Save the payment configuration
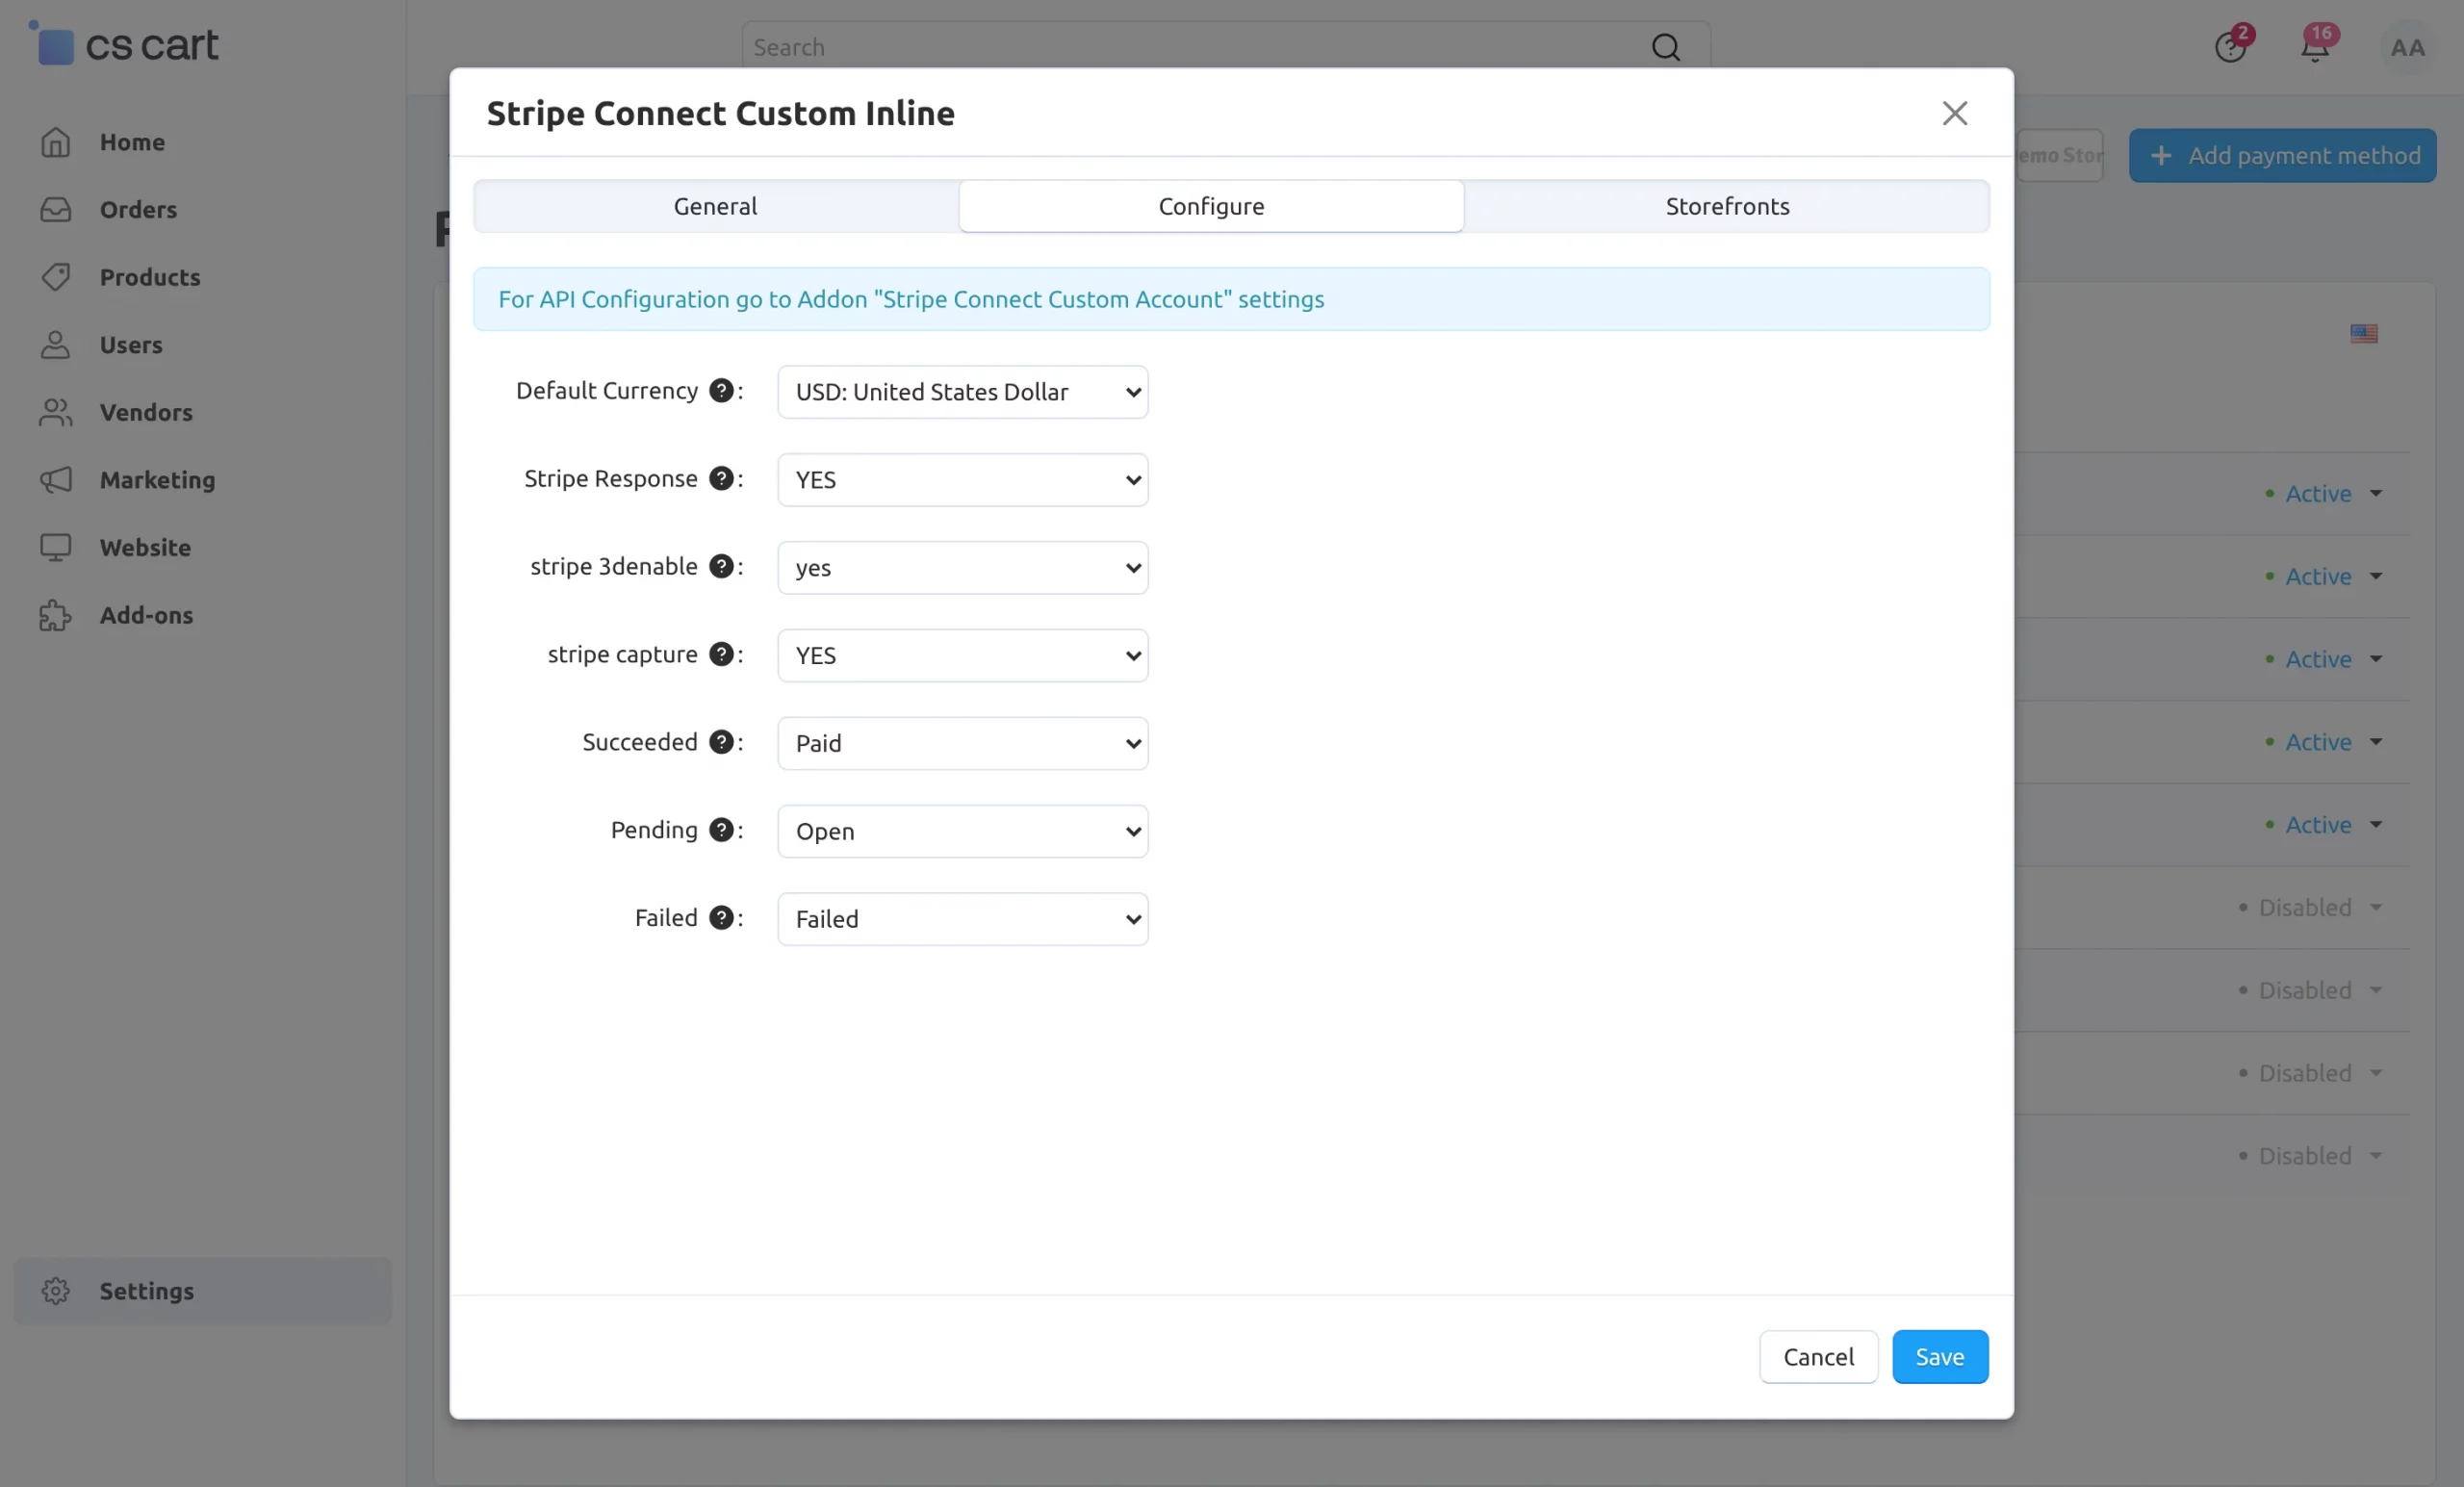Viewport: 2464px width, 1487px height. click(x=1940, y=1357)
